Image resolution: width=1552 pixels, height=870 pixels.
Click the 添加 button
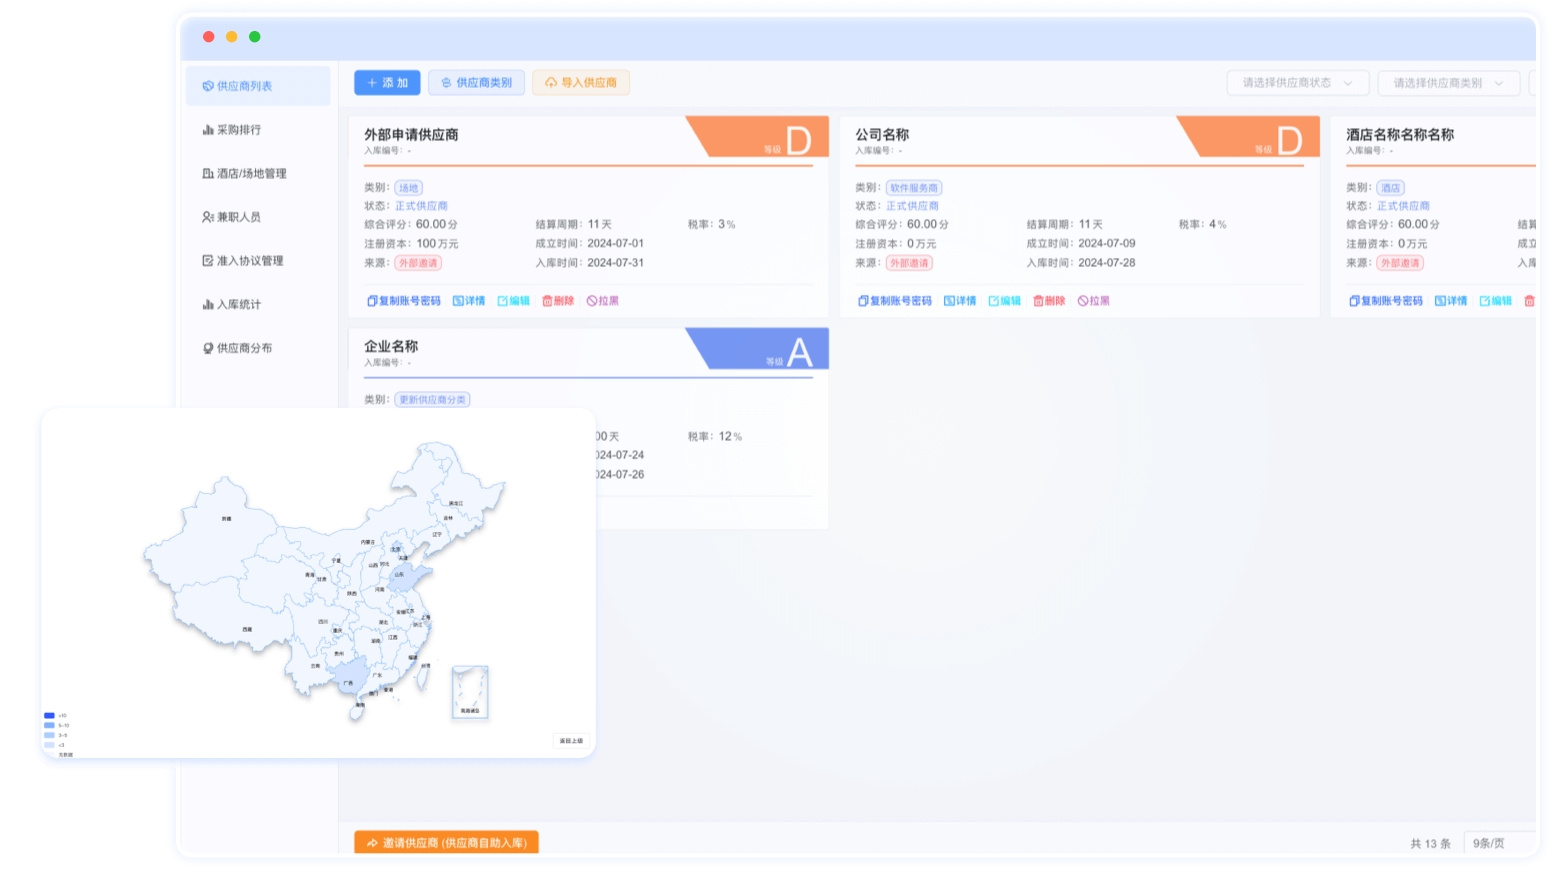[x=387, y=83]
